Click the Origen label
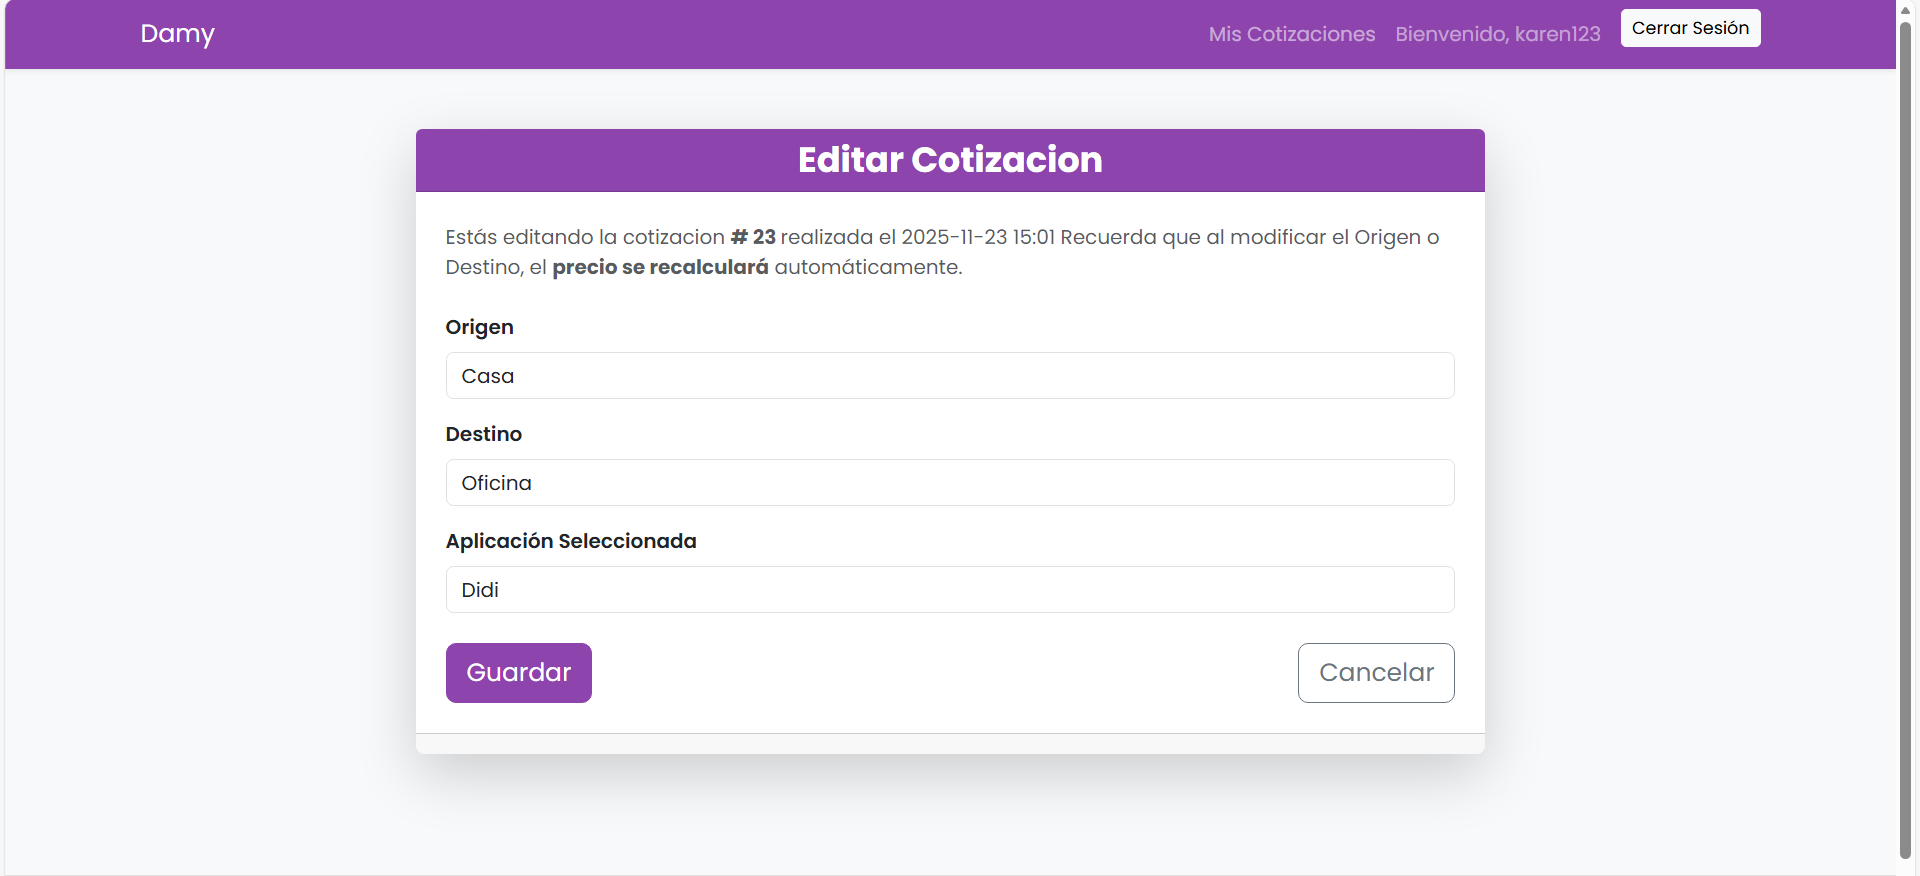 (x=479, y=327)
